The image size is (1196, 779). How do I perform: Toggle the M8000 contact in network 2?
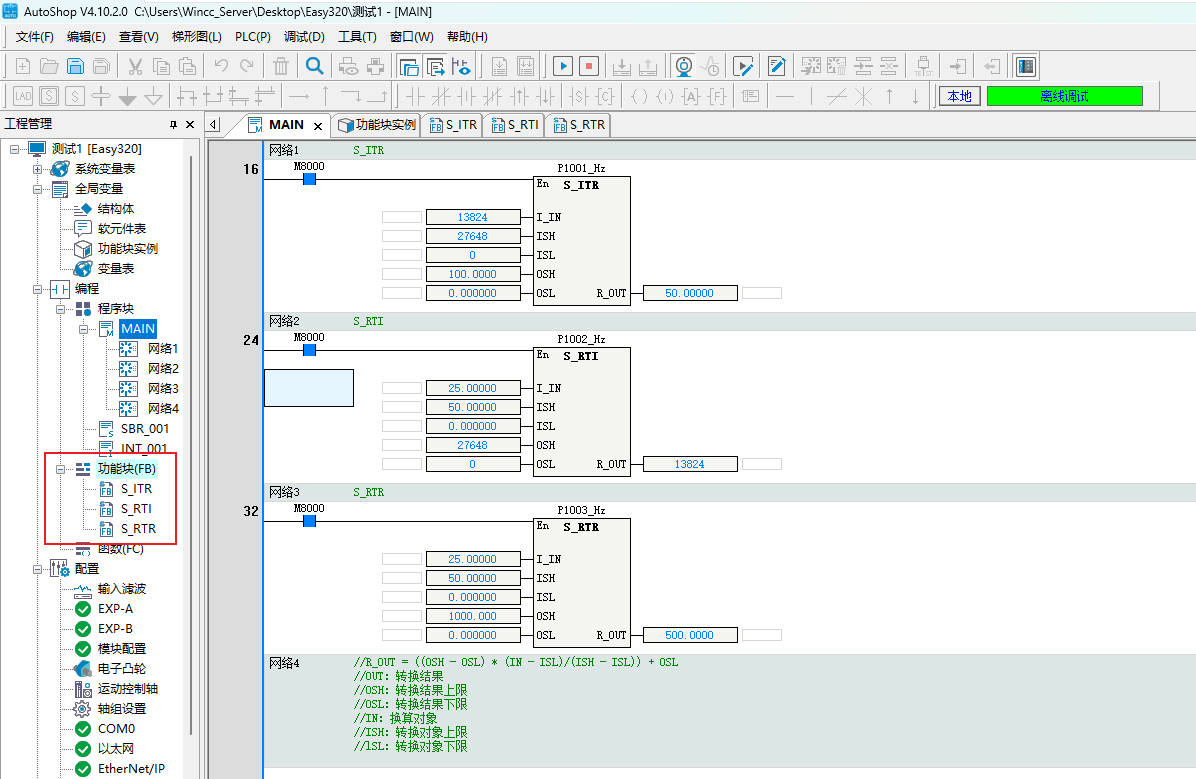tap(309, 350)
